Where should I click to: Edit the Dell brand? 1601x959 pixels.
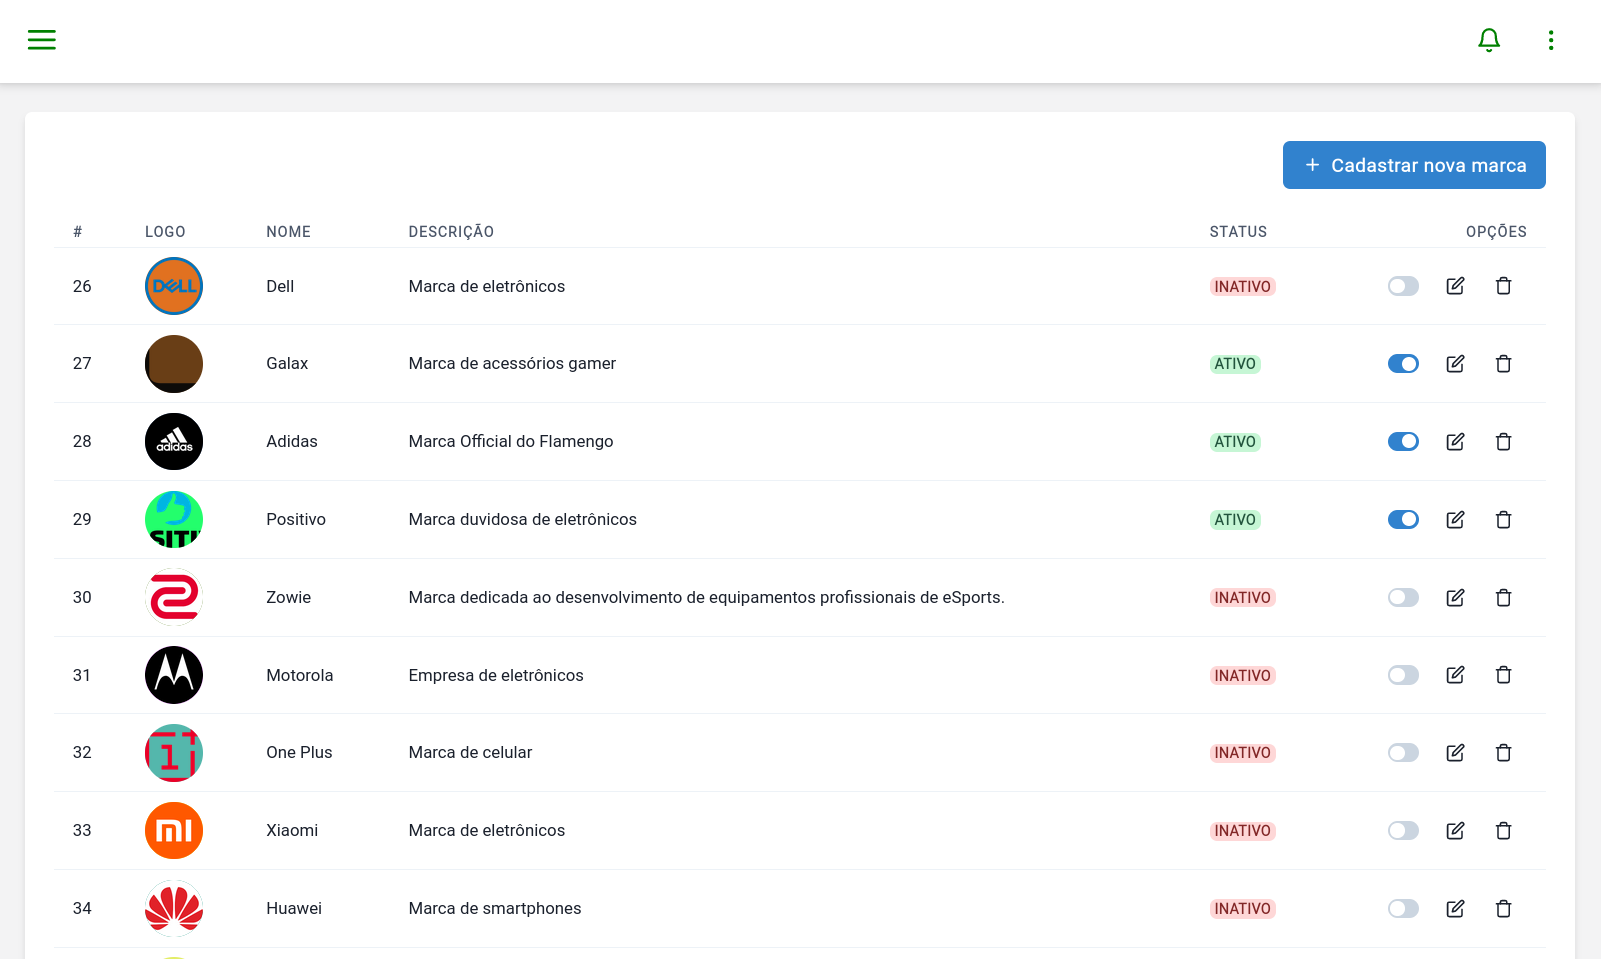tap(1455, 286)
